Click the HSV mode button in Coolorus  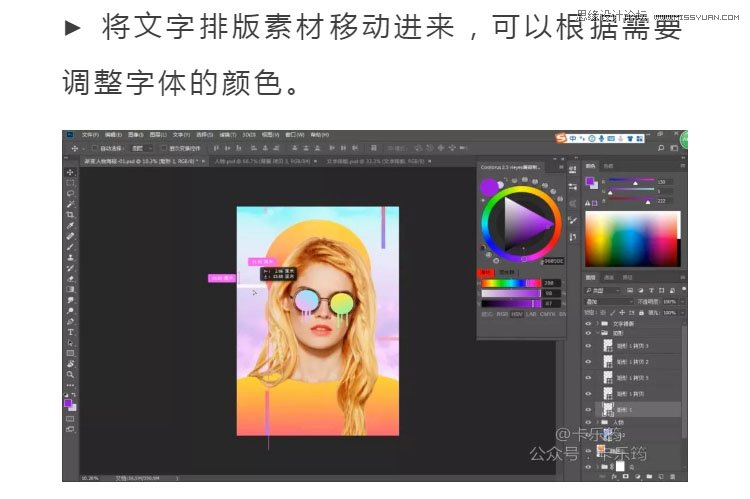click(x=518, y=315)
